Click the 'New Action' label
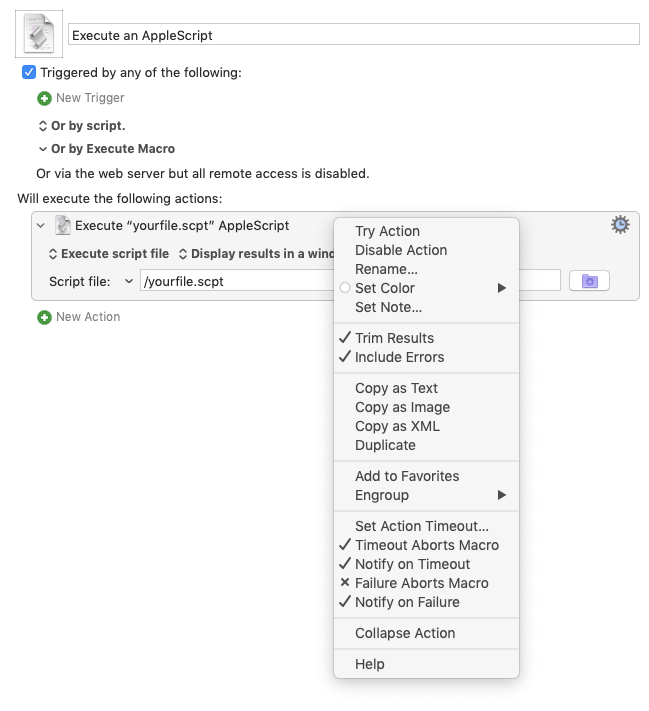This screenshot has width=649, height=711. (x=88, y=317)
